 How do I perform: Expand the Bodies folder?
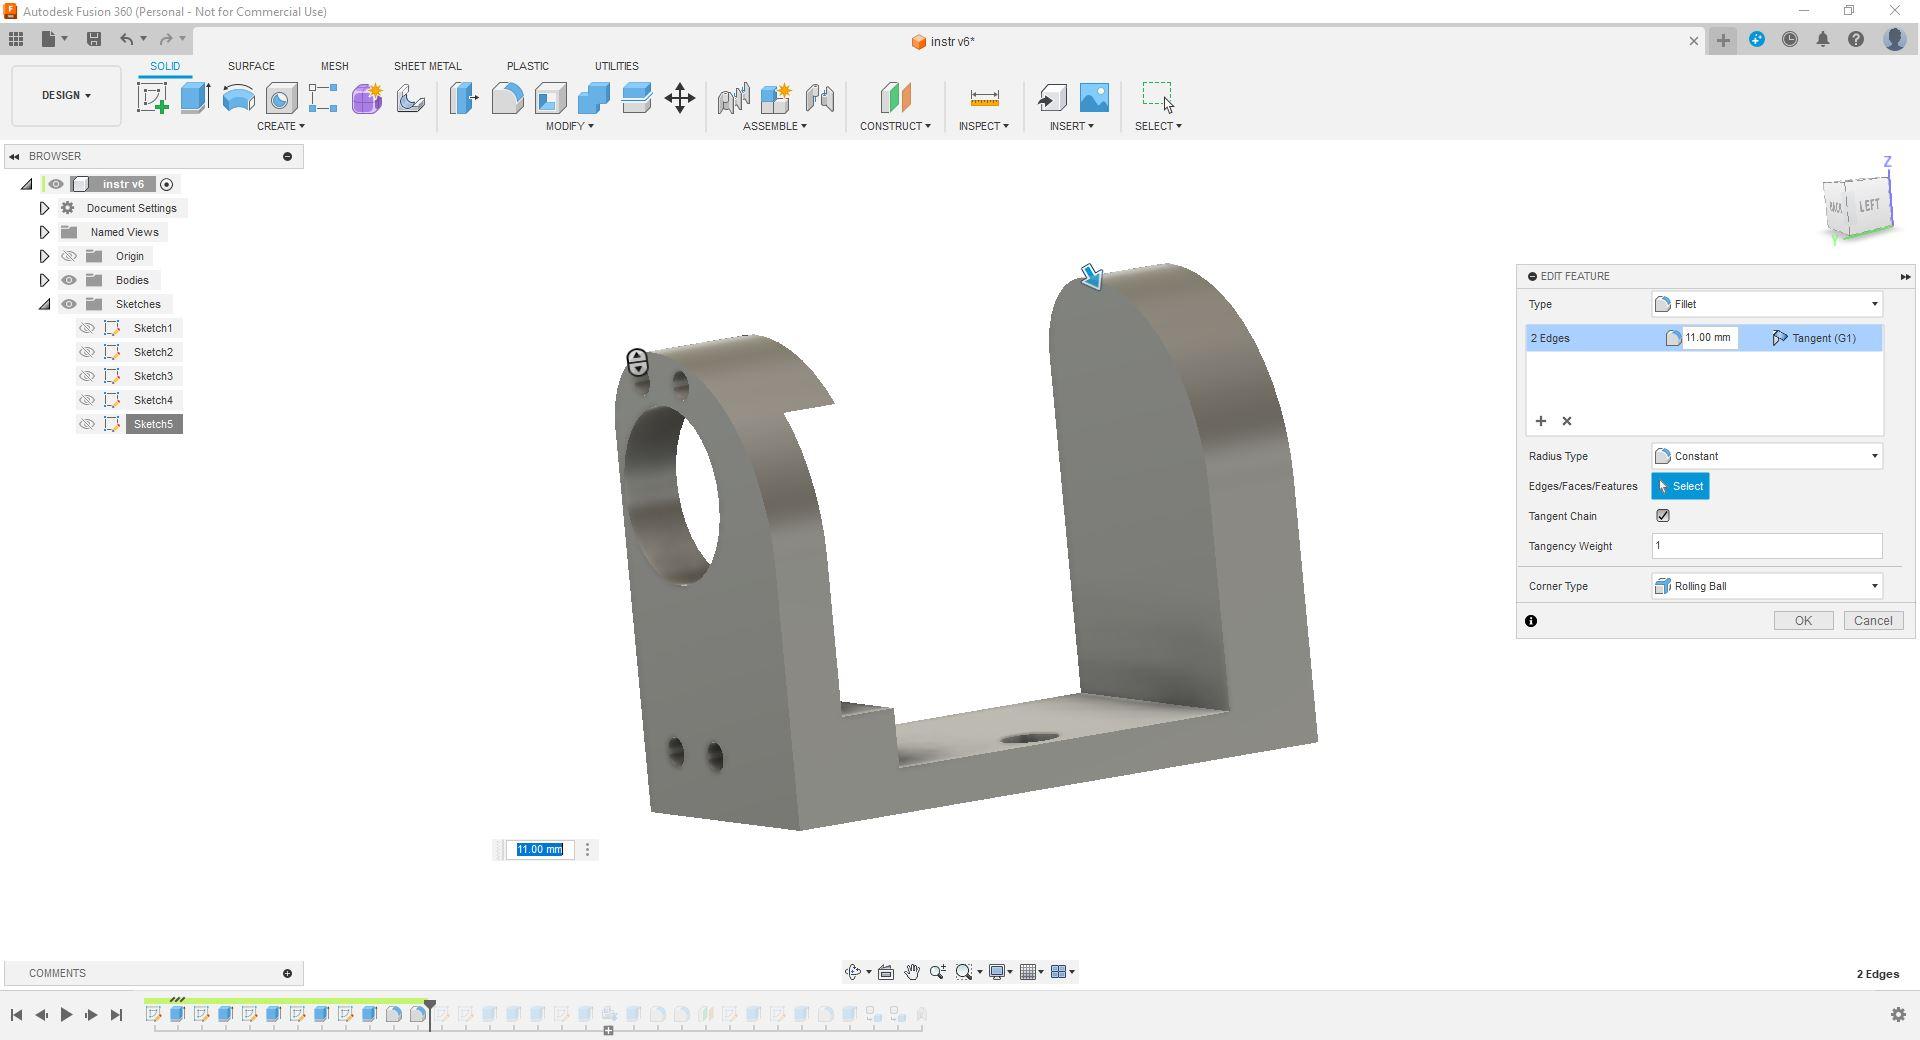[x=44, y=280]
